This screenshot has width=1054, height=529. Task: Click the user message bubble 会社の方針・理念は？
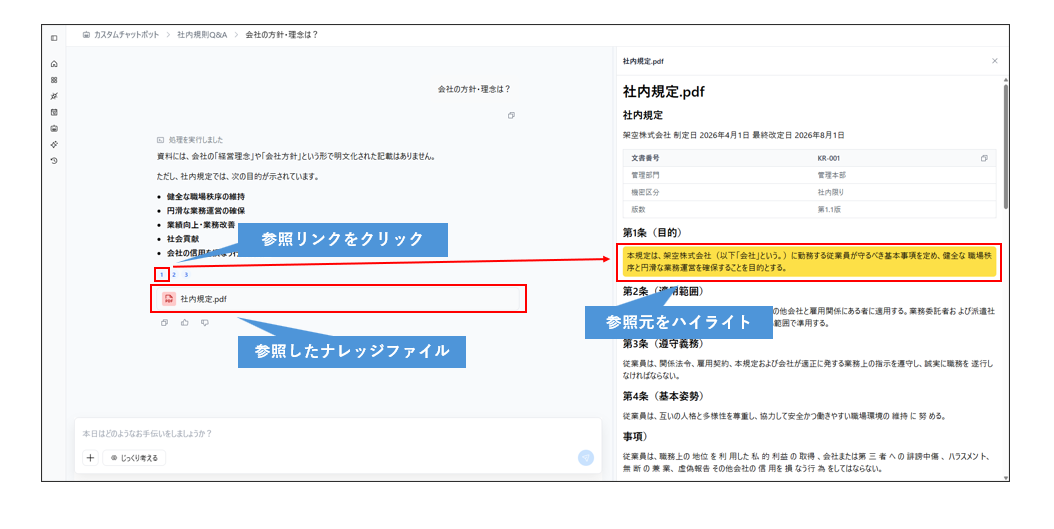[x=474, y=89]
